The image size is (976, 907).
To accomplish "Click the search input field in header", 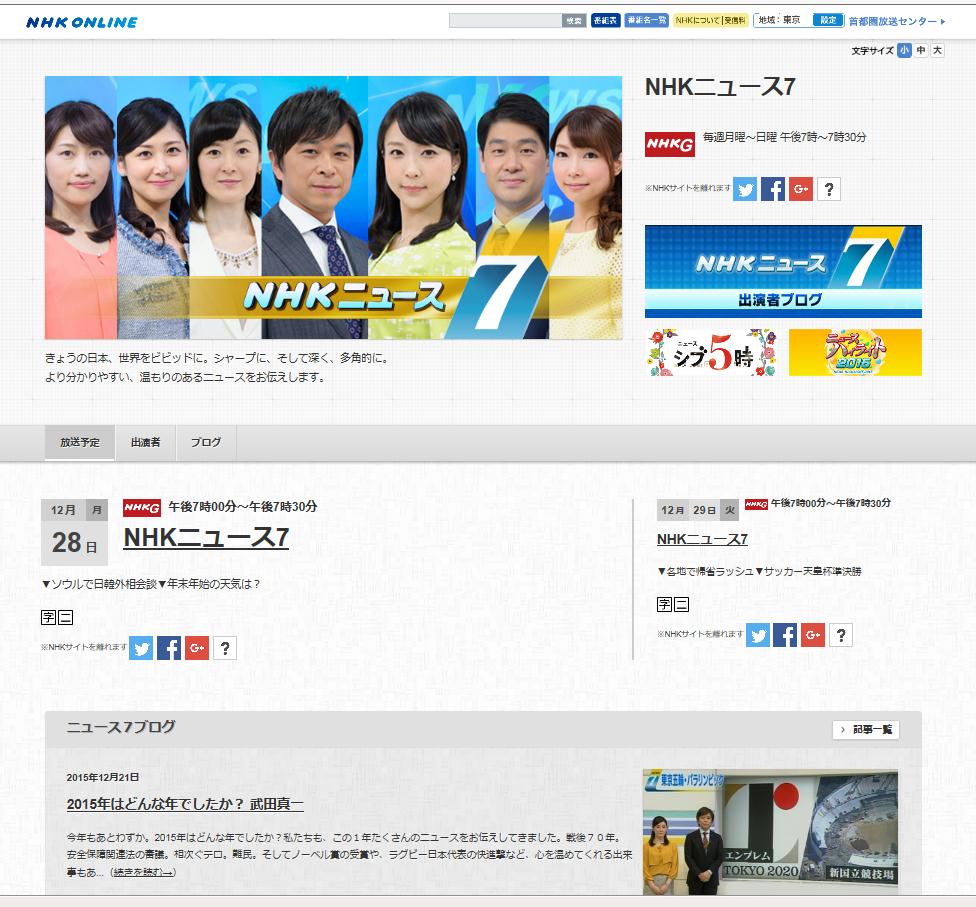I will click(x=505, y=21).
